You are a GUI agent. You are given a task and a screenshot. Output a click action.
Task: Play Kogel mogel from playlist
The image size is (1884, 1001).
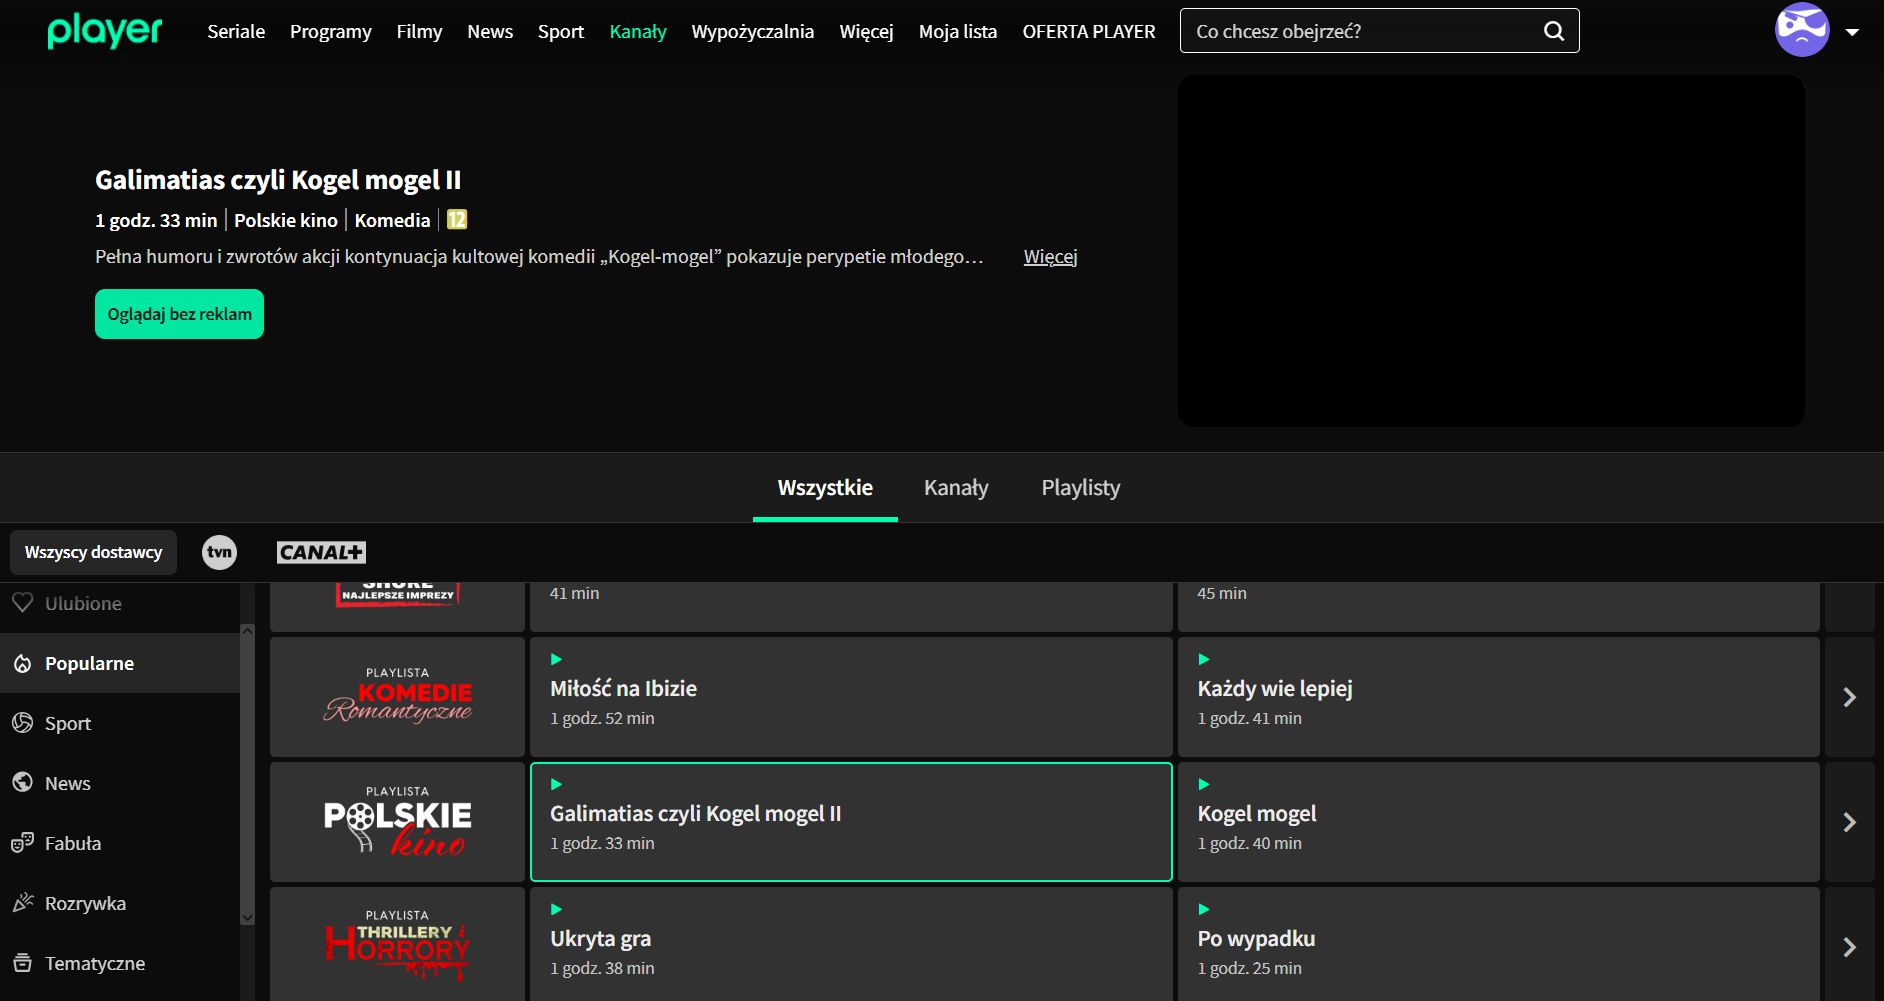[x=1497, y=822]
